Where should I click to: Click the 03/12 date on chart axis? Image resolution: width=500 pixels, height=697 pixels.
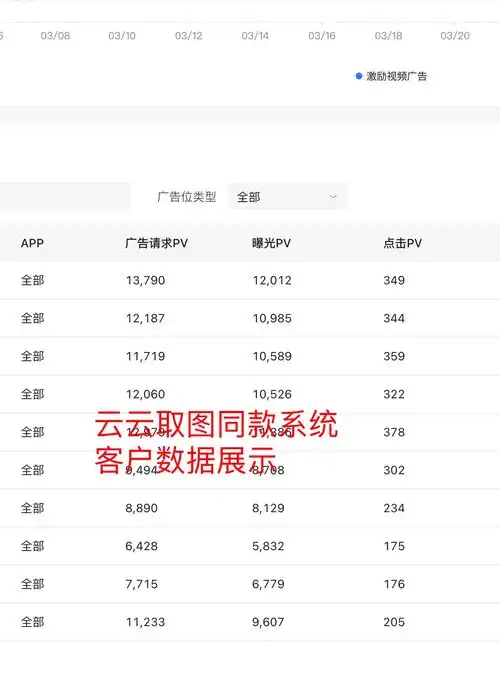click(x=188, y=36)
